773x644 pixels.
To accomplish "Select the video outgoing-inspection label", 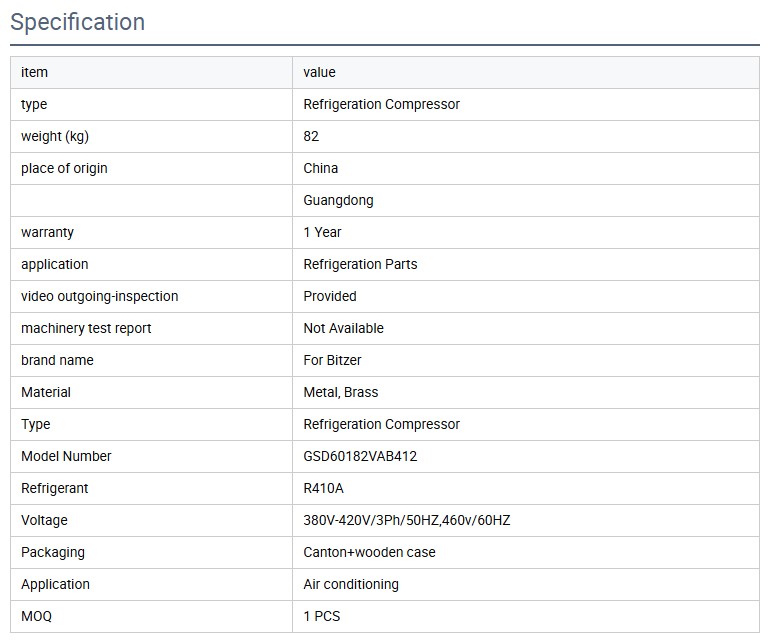I will (x=99, y=296).
